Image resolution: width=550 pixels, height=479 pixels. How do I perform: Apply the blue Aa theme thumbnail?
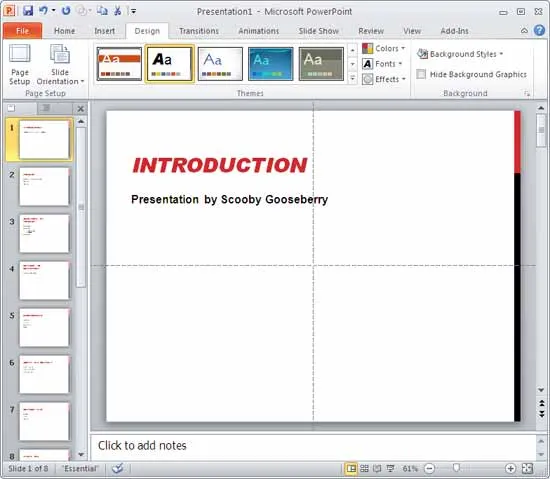(270, 64)
